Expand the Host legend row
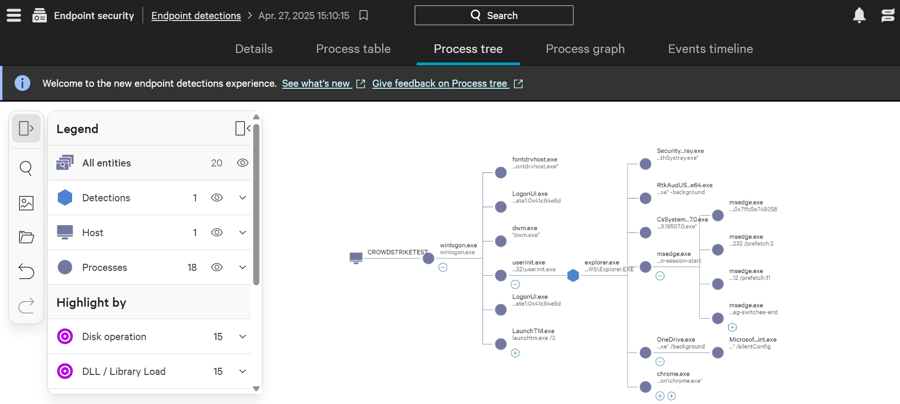This screenshot has height=404, width=900. click(242, 232)
